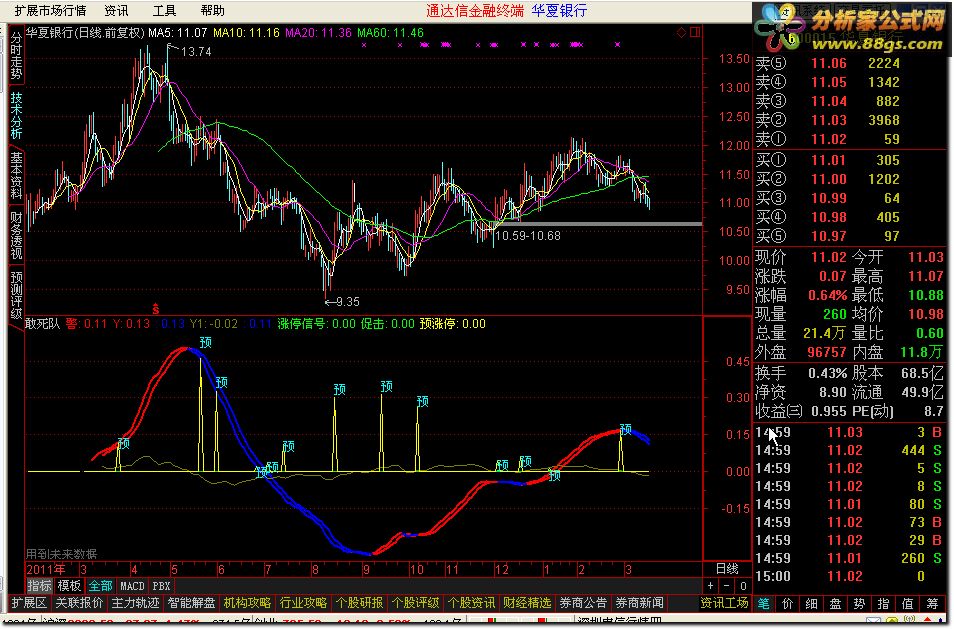Click the MA60: 11.46 indicator label
This screenshot has height=629, width=954.
coord(391,33)
